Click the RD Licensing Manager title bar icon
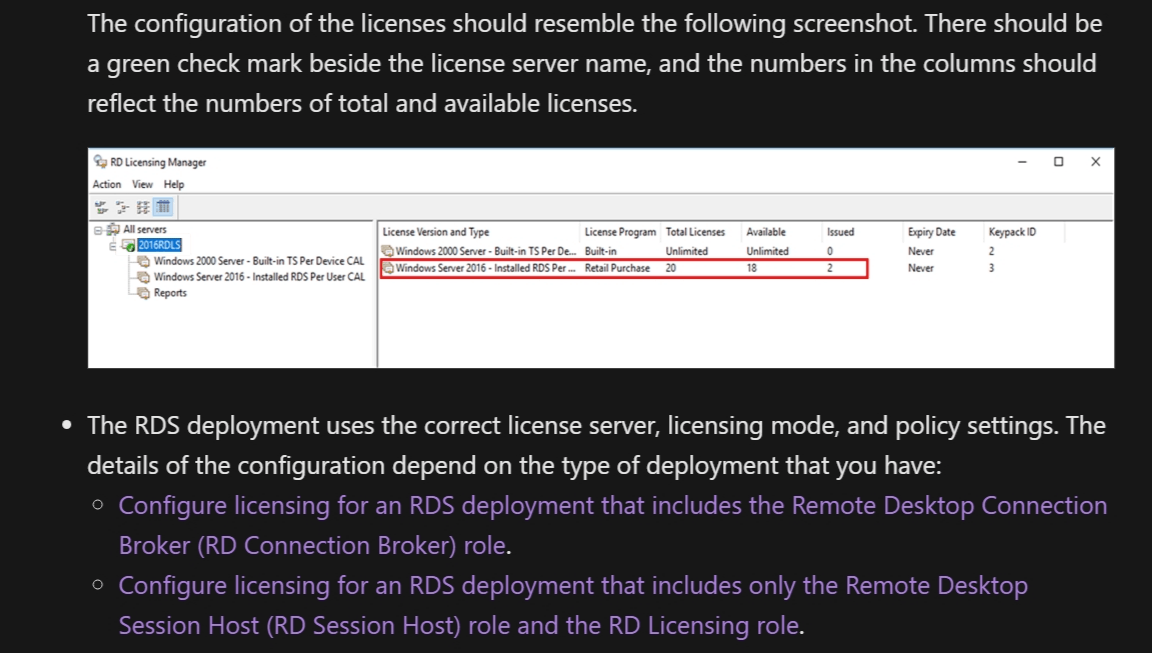The height and width of the screenshot is (653, 1152). pyautogui.click(x=100, y=162)
